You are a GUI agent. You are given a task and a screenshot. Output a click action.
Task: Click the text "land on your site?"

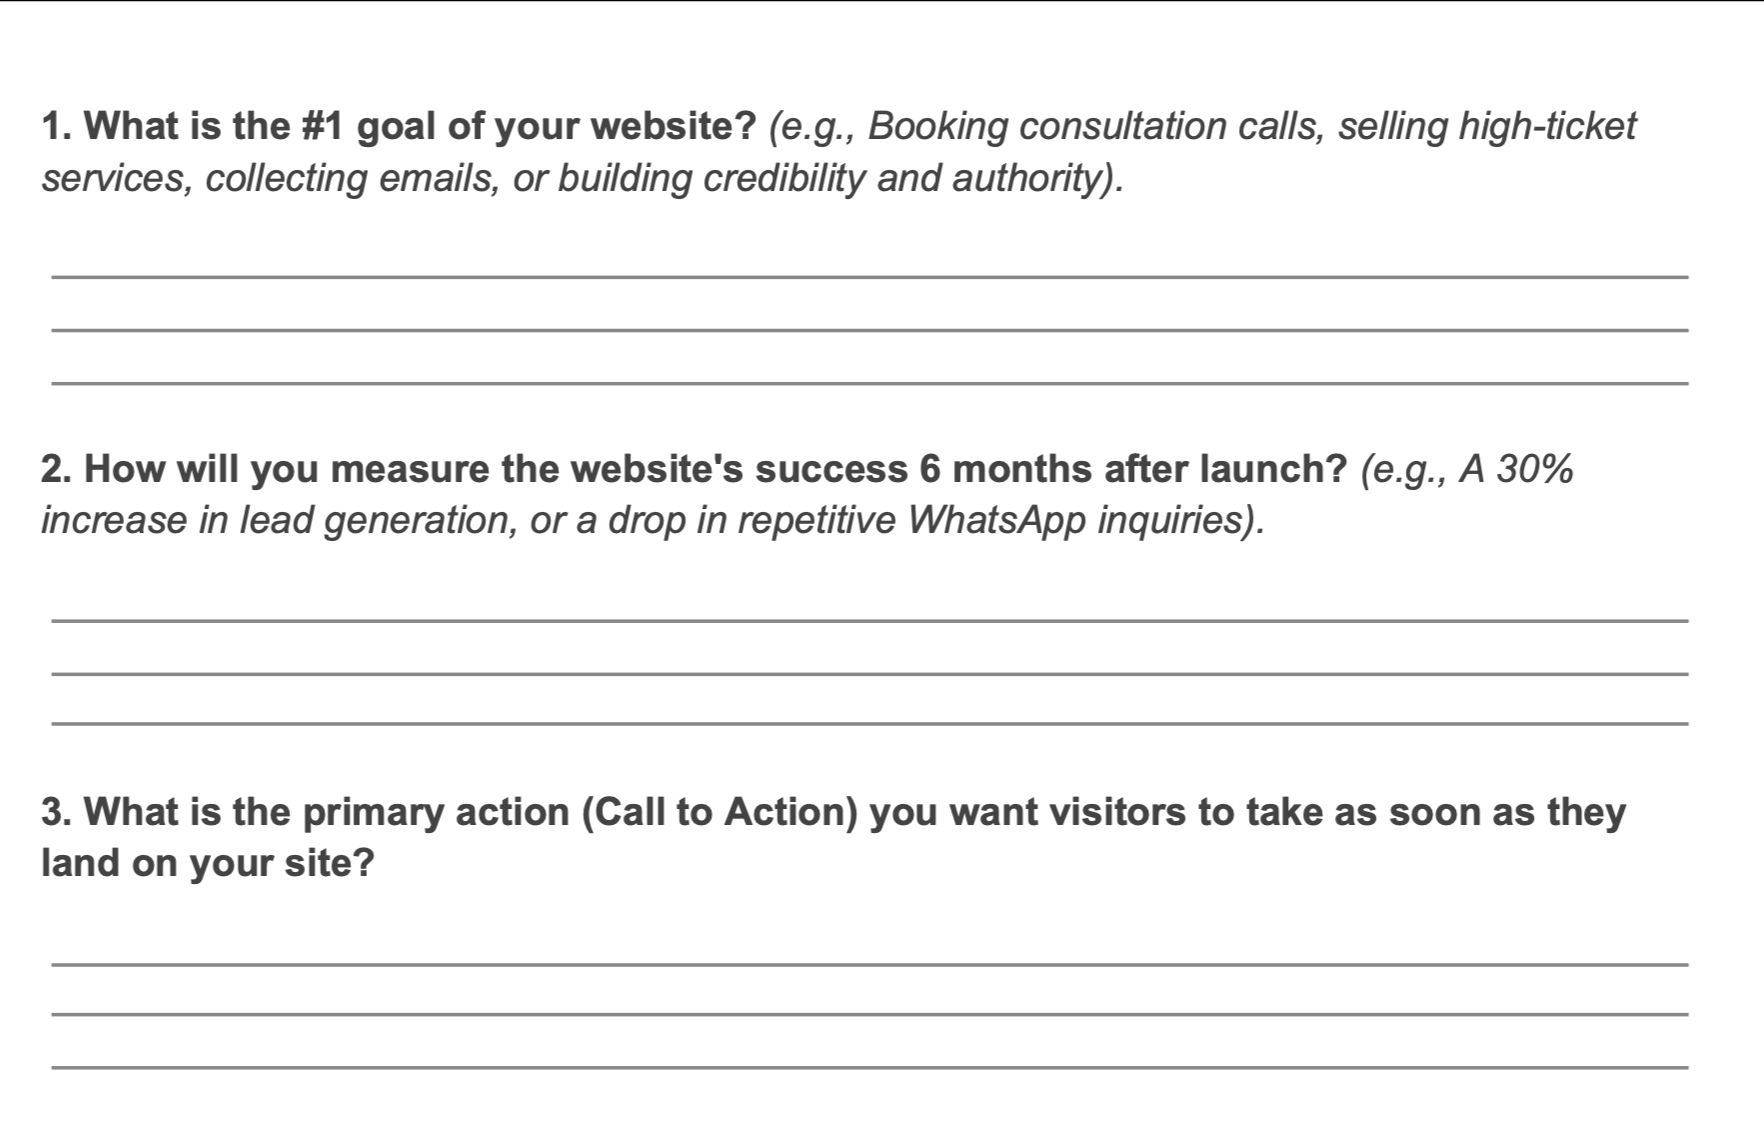tap(208, 863)
